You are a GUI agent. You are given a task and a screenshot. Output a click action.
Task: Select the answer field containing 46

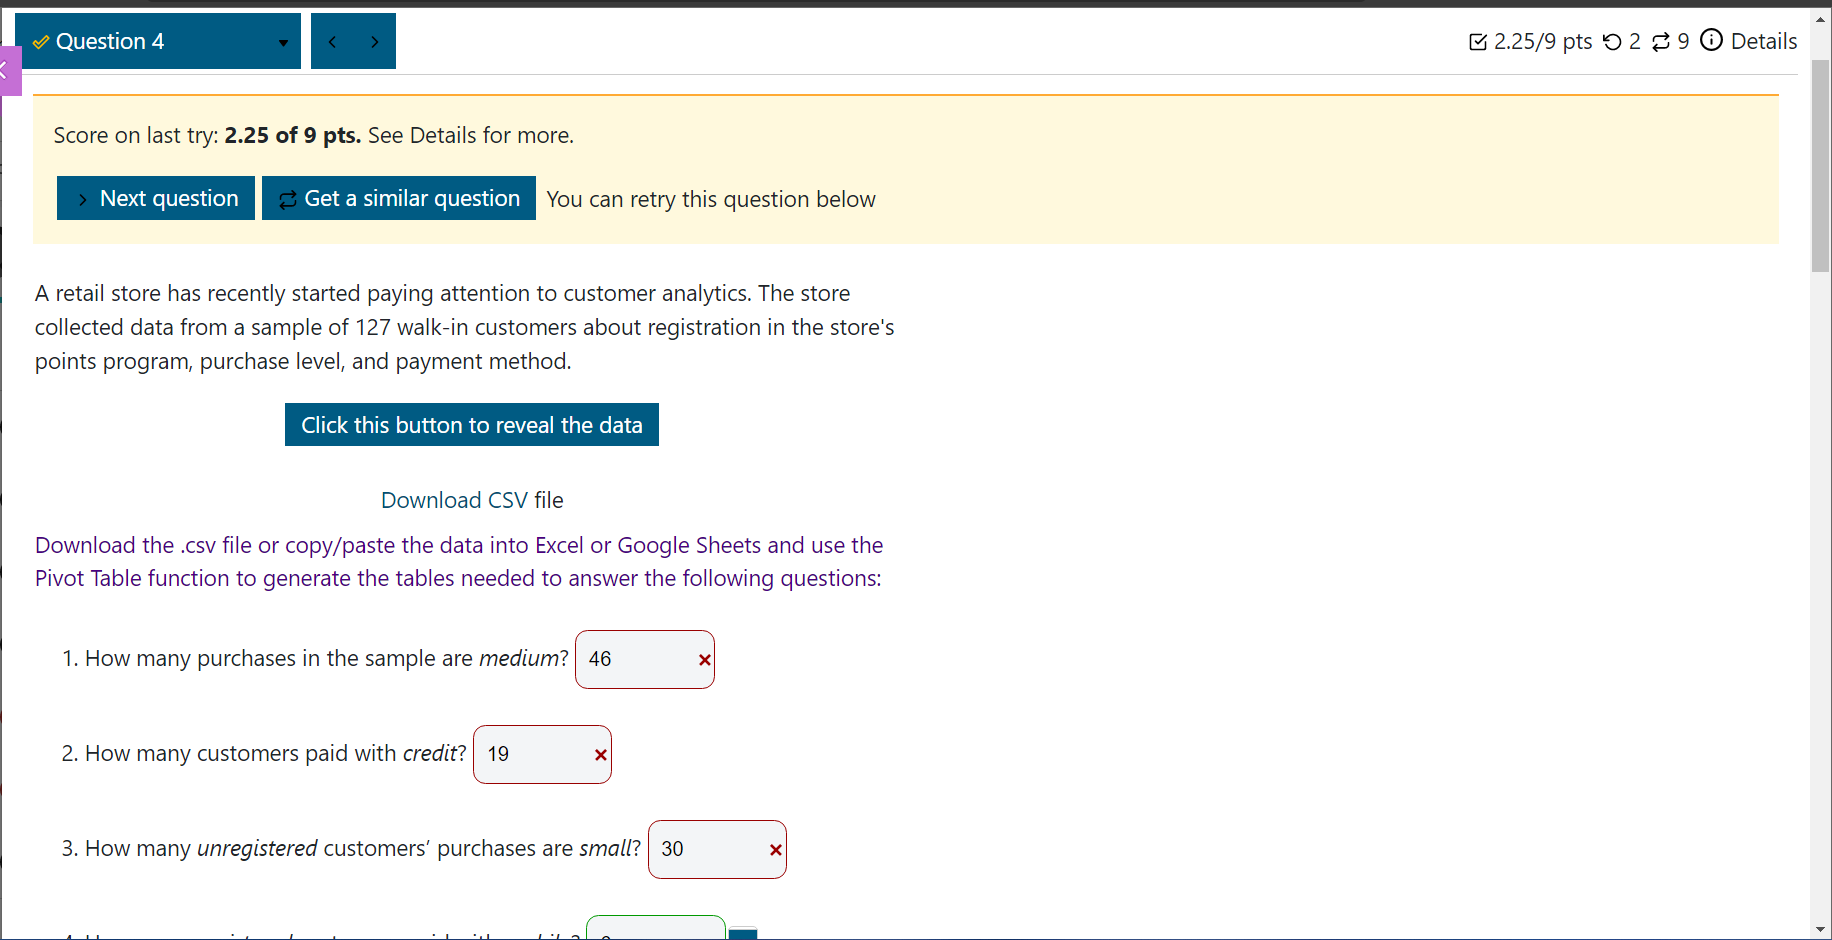point(630,659)
